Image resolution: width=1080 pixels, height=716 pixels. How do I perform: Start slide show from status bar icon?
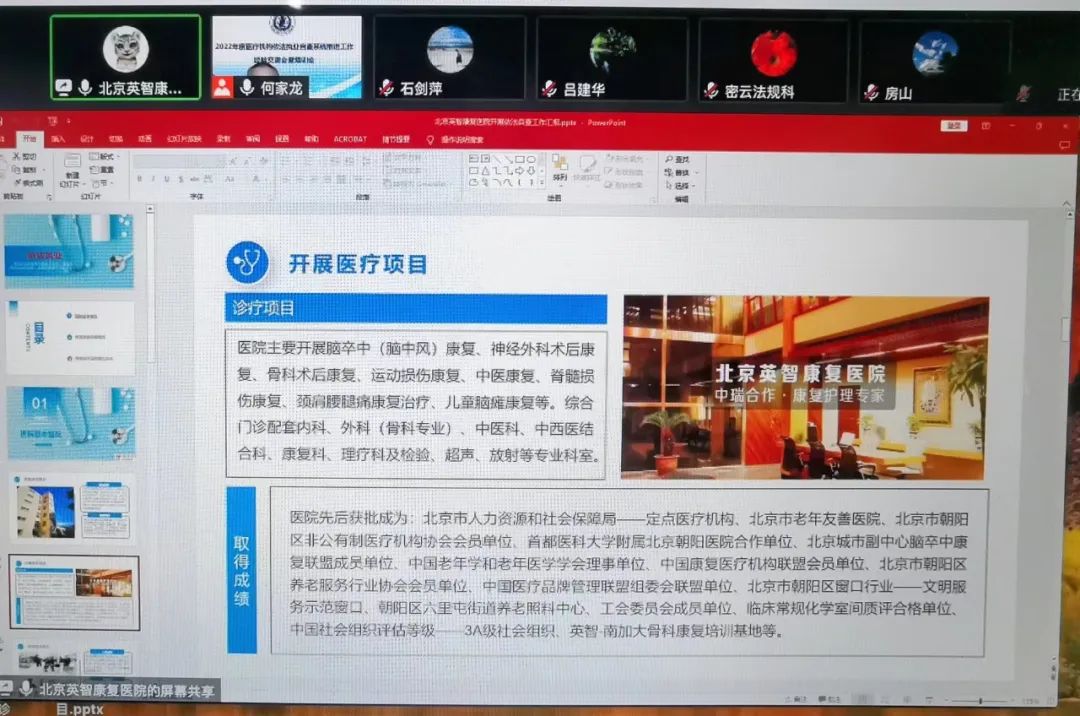pos(929,700)
